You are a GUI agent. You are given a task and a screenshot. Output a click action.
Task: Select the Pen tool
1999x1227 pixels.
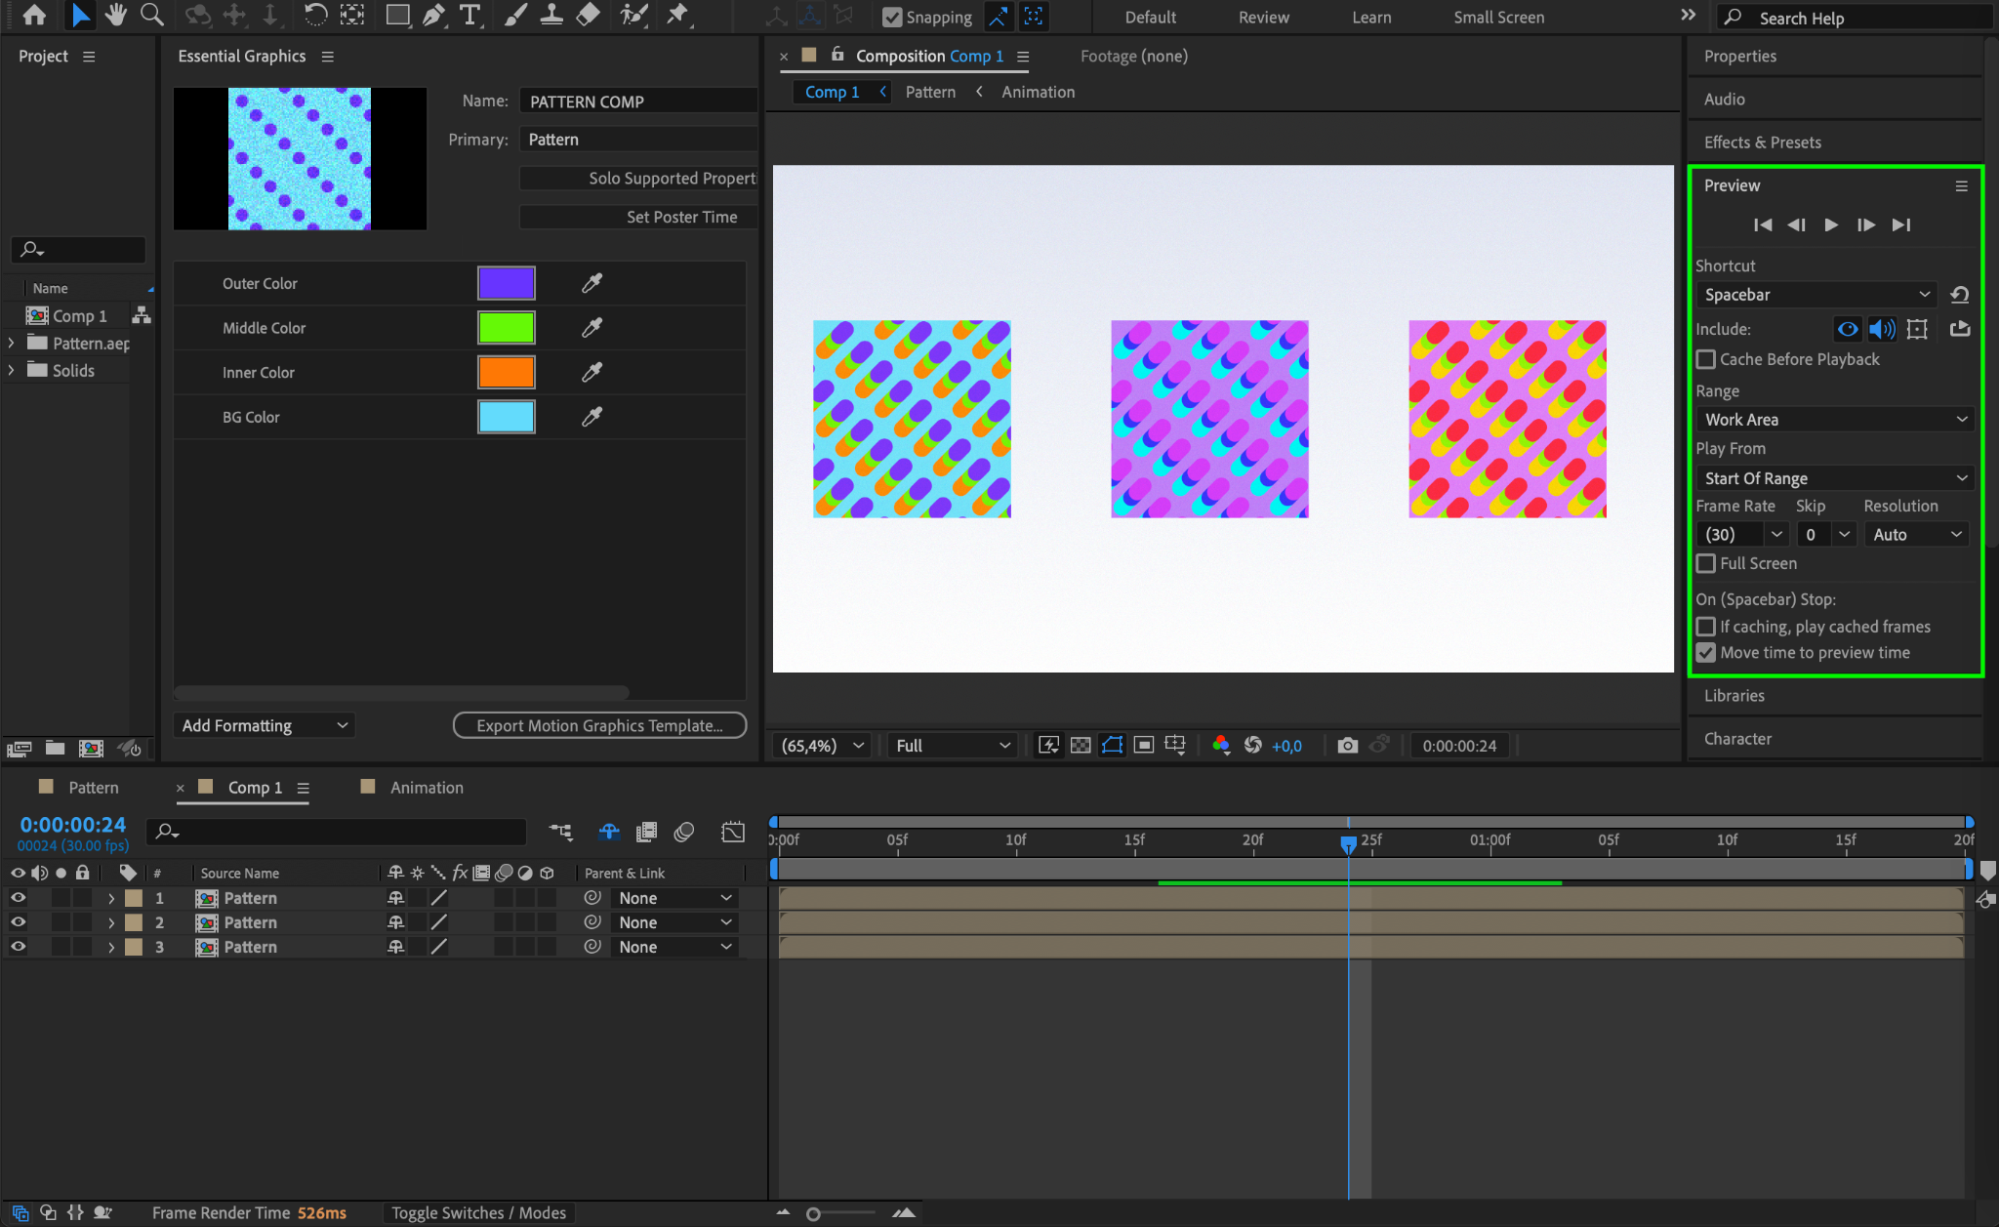pyautogui.click(x=433, y=15)
